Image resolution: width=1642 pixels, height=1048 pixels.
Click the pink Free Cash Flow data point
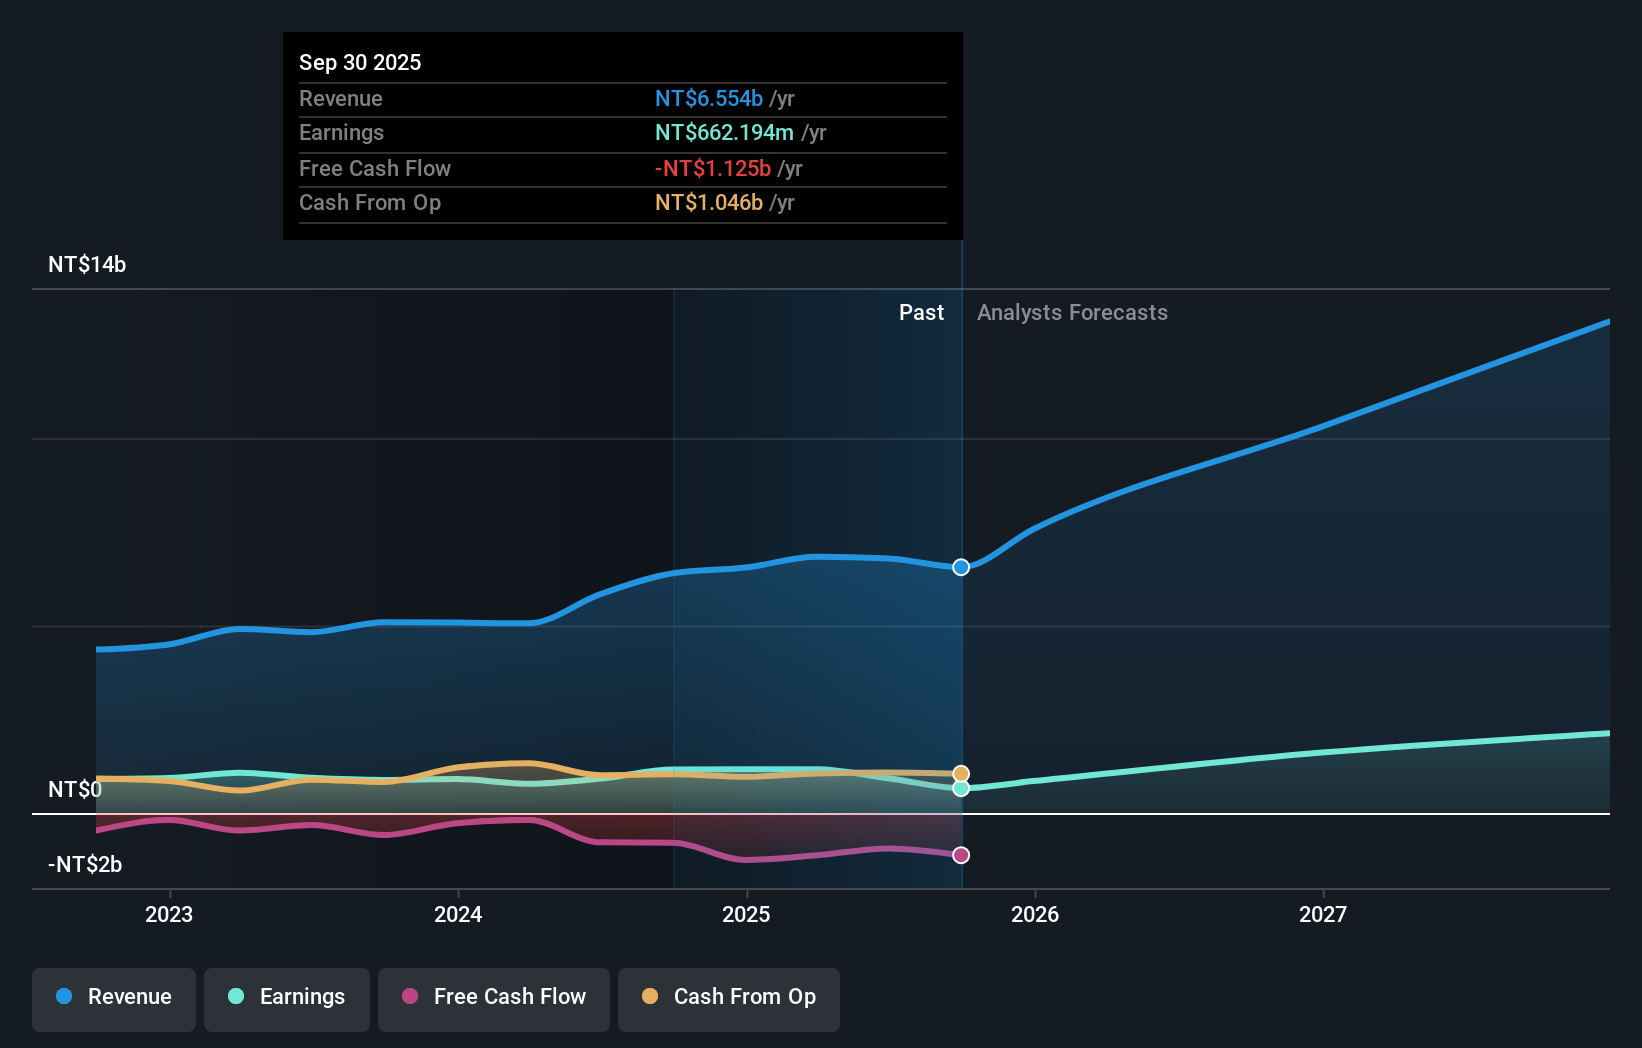tap(961, 855)
